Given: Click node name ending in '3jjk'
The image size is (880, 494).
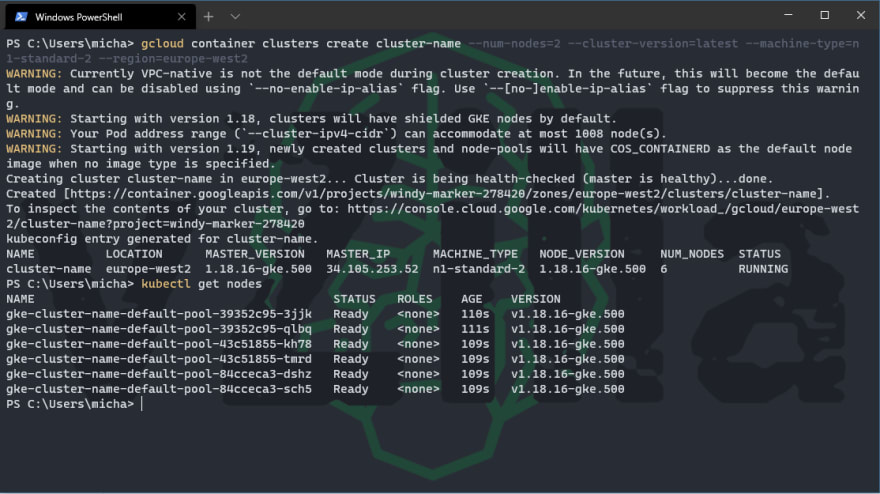Looking at the screenshot, I should coord(159,314).
